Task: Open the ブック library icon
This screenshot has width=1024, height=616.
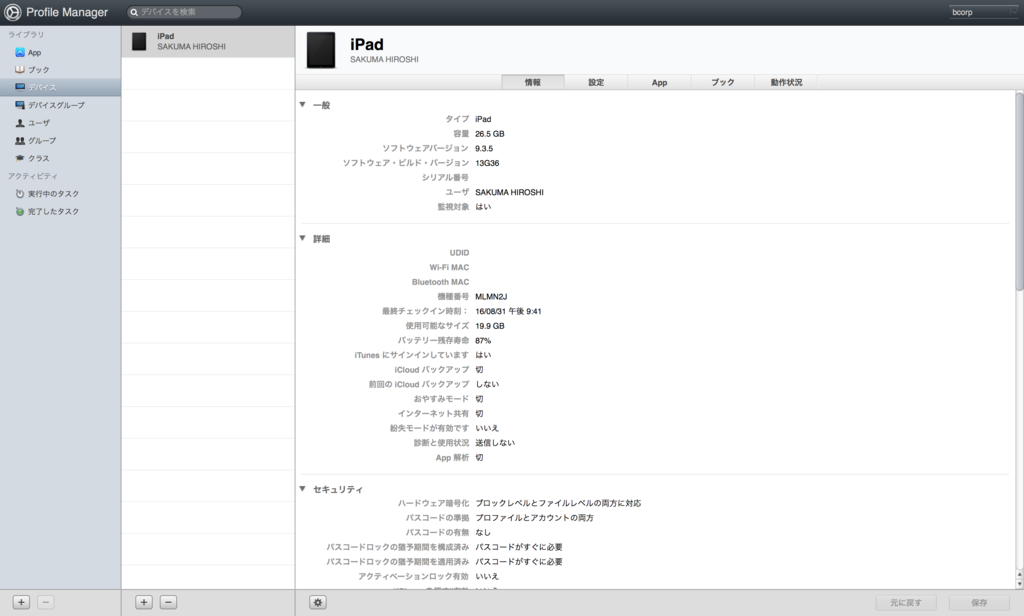Action: point(20,69)
